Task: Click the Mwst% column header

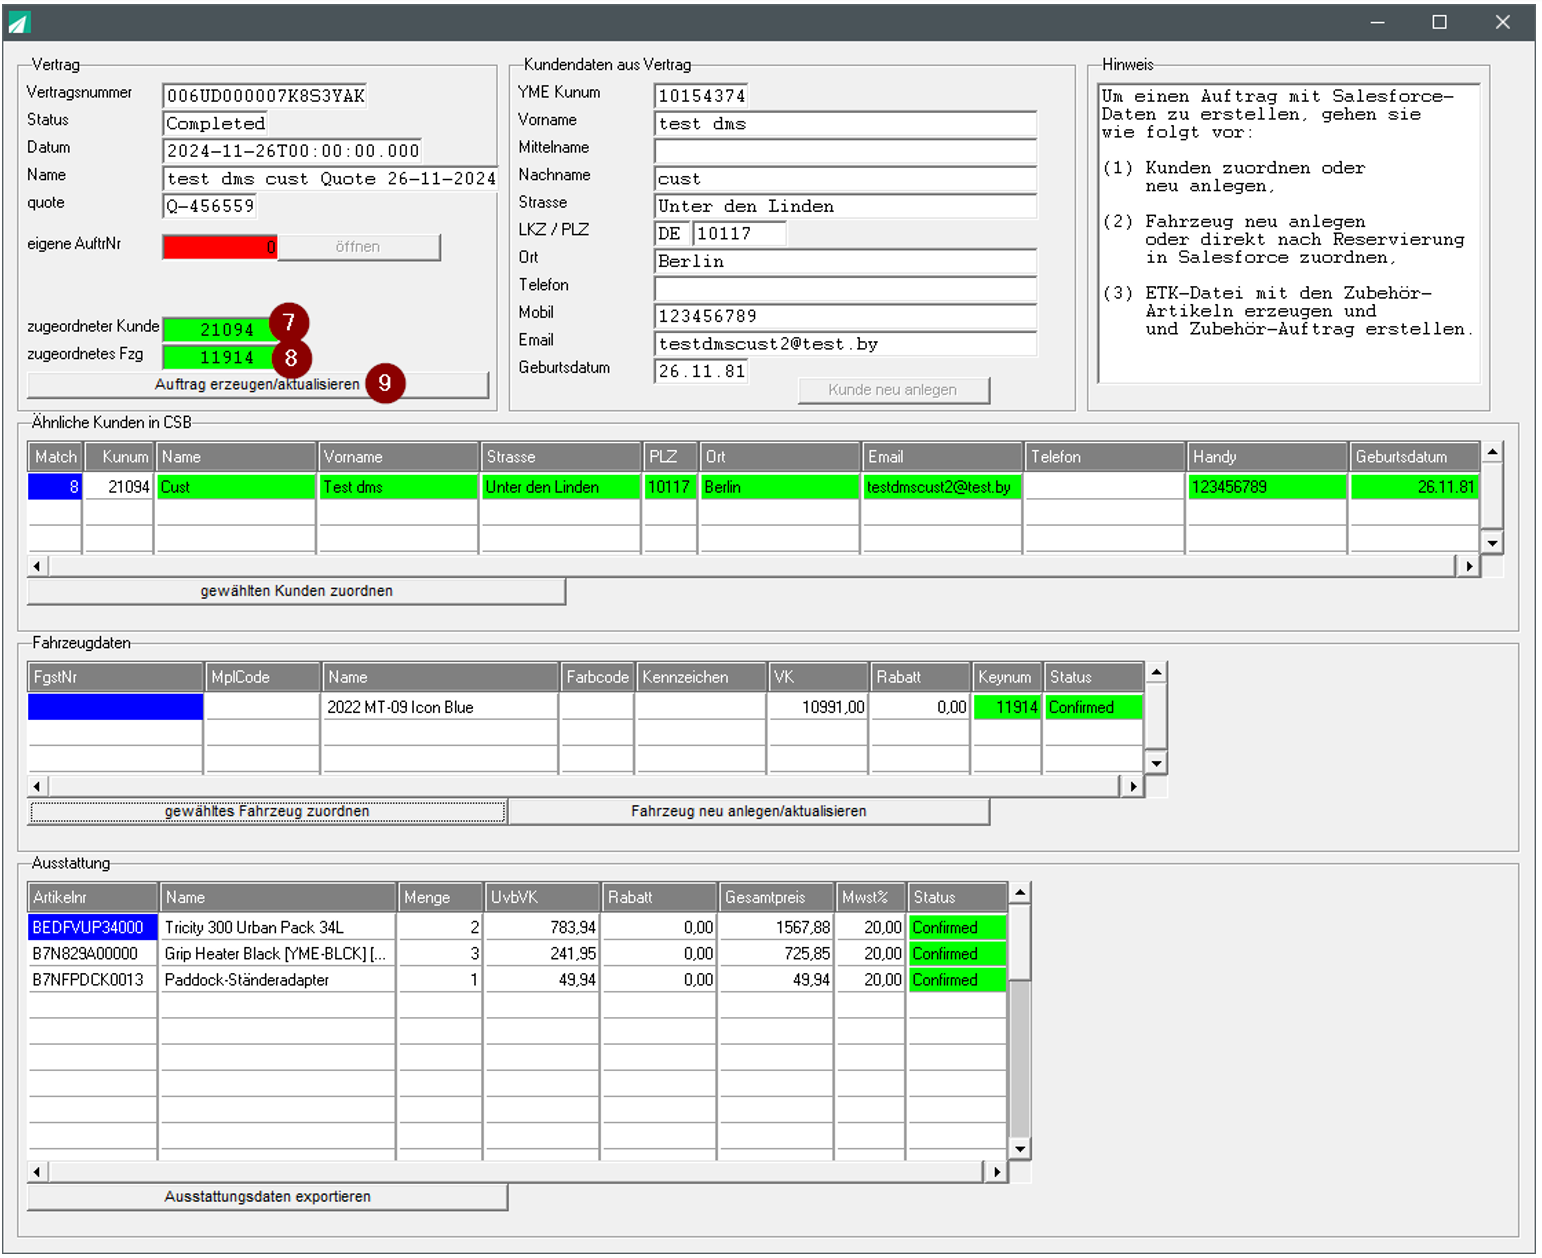Action: tap(871, 897)
